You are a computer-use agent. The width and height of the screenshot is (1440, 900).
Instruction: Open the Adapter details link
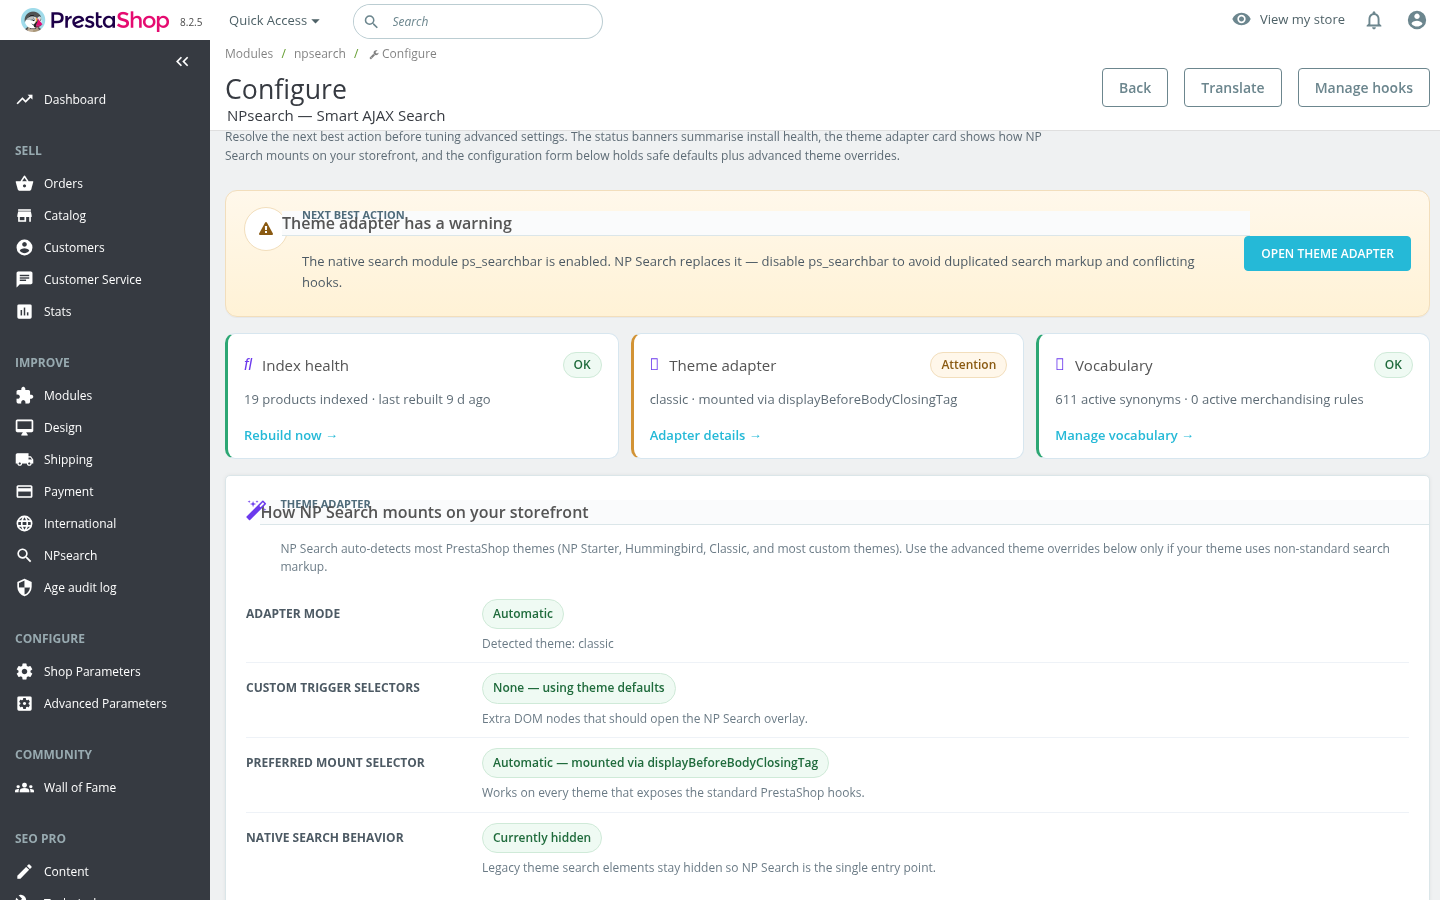[705, 435]
